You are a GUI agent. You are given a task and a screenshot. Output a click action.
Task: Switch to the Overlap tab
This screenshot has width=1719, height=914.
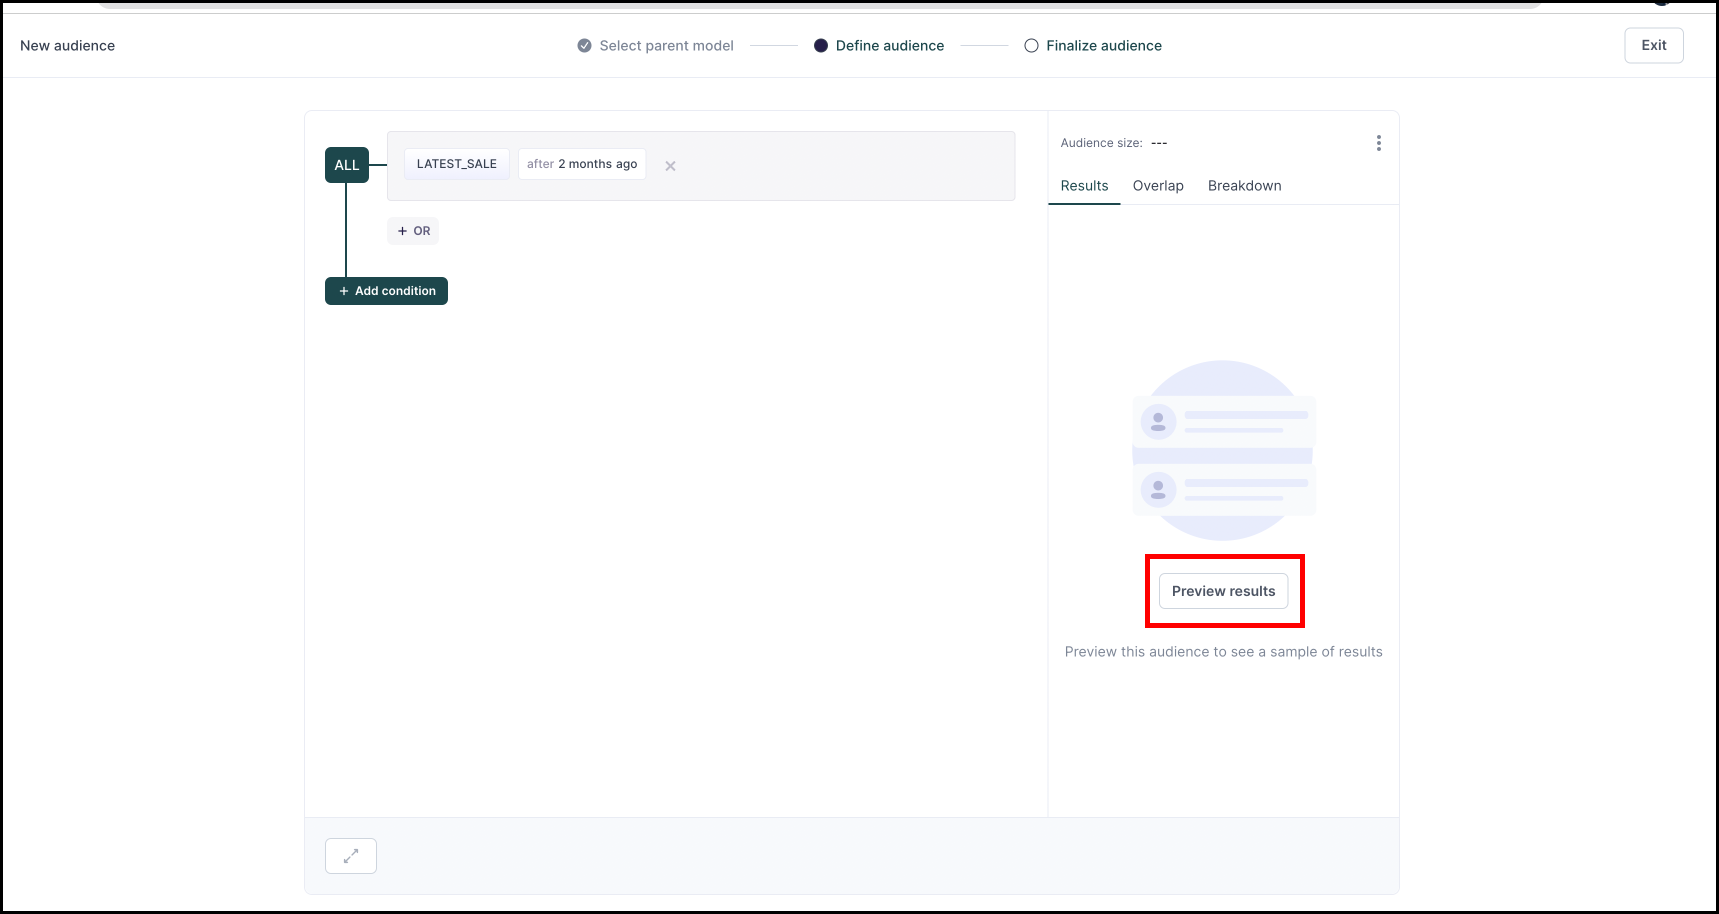coord(1158,186)
